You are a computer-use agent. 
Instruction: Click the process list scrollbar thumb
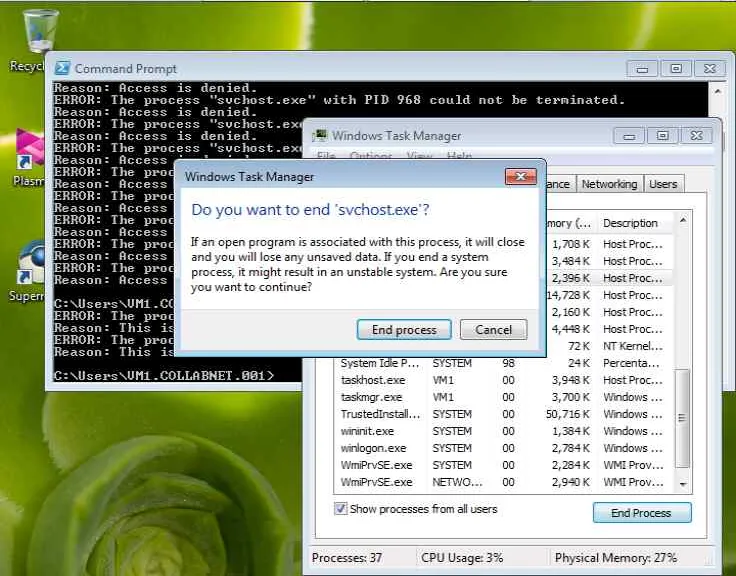tap(682, 418)
